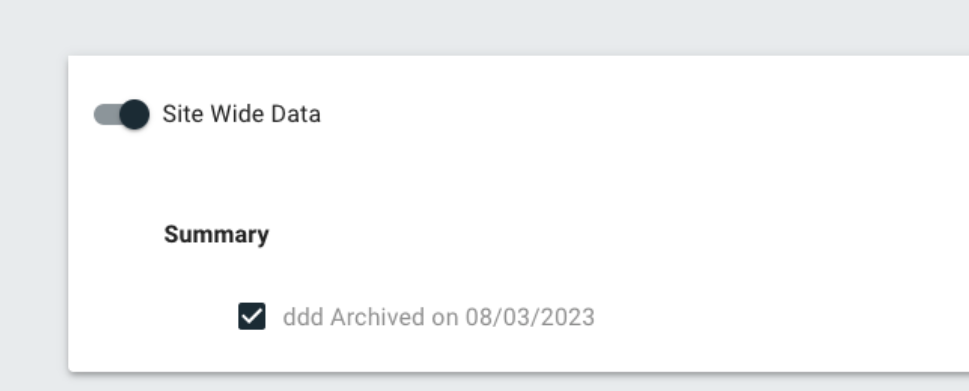Screen dimensions: 969x391
Task: Click the 'ddd Archived on 08/03/2023' label
Action: [438, 317]
